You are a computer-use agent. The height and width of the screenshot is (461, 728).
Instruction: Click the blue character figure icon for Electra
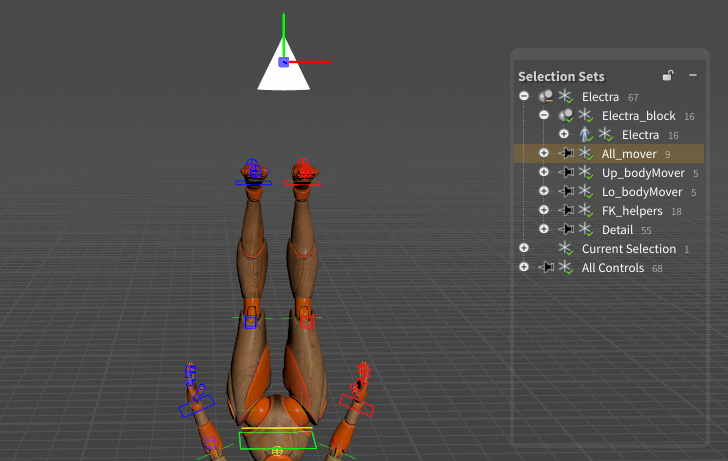pyautogui.click(x=585, y=134)
